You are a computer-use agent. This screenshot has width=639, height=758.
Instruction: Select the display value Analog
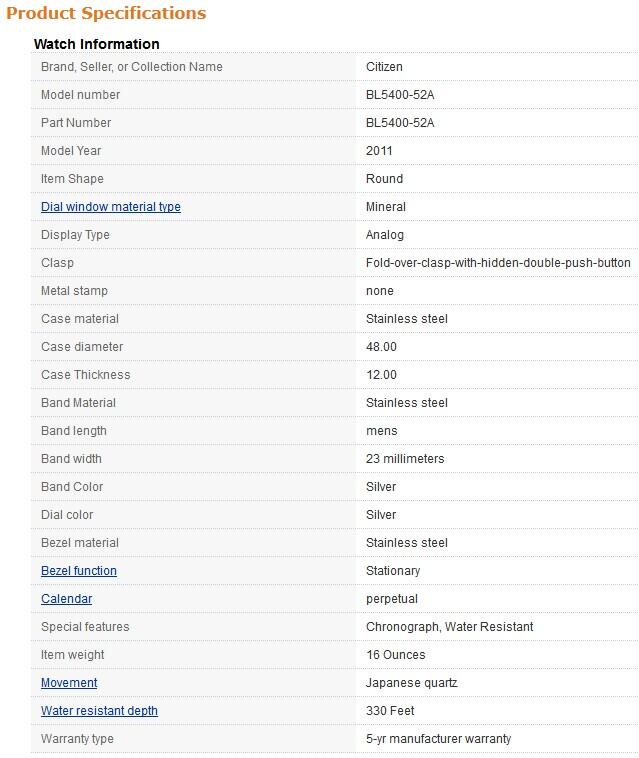[x=385, y=235]
